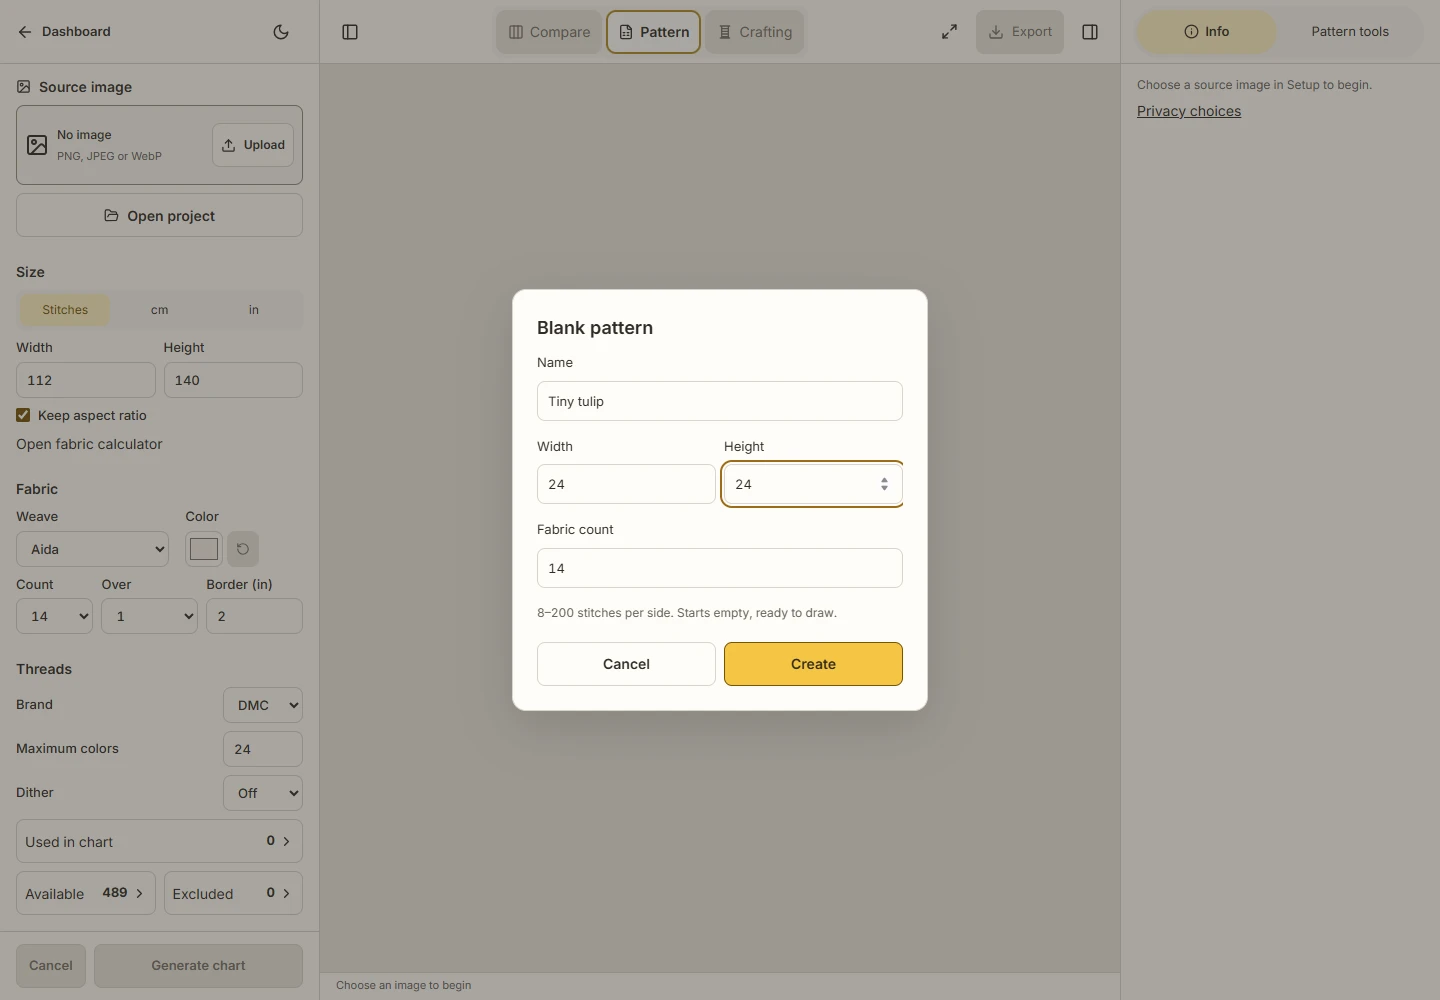This screenshot has height=1000, width=1440.
Task: Open the fabric Count dropdown
Action: coord(54,616)
